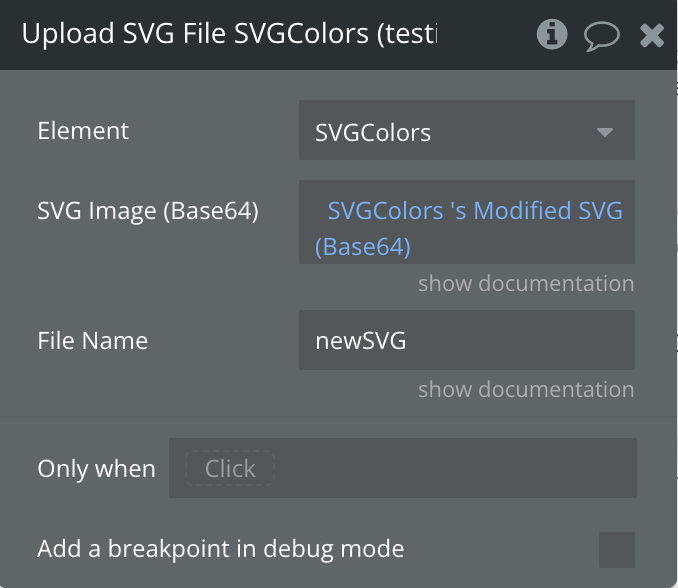Click the SVGColors value in Element field
Viewport: 678px width, 588px height.
click(373, 132)
